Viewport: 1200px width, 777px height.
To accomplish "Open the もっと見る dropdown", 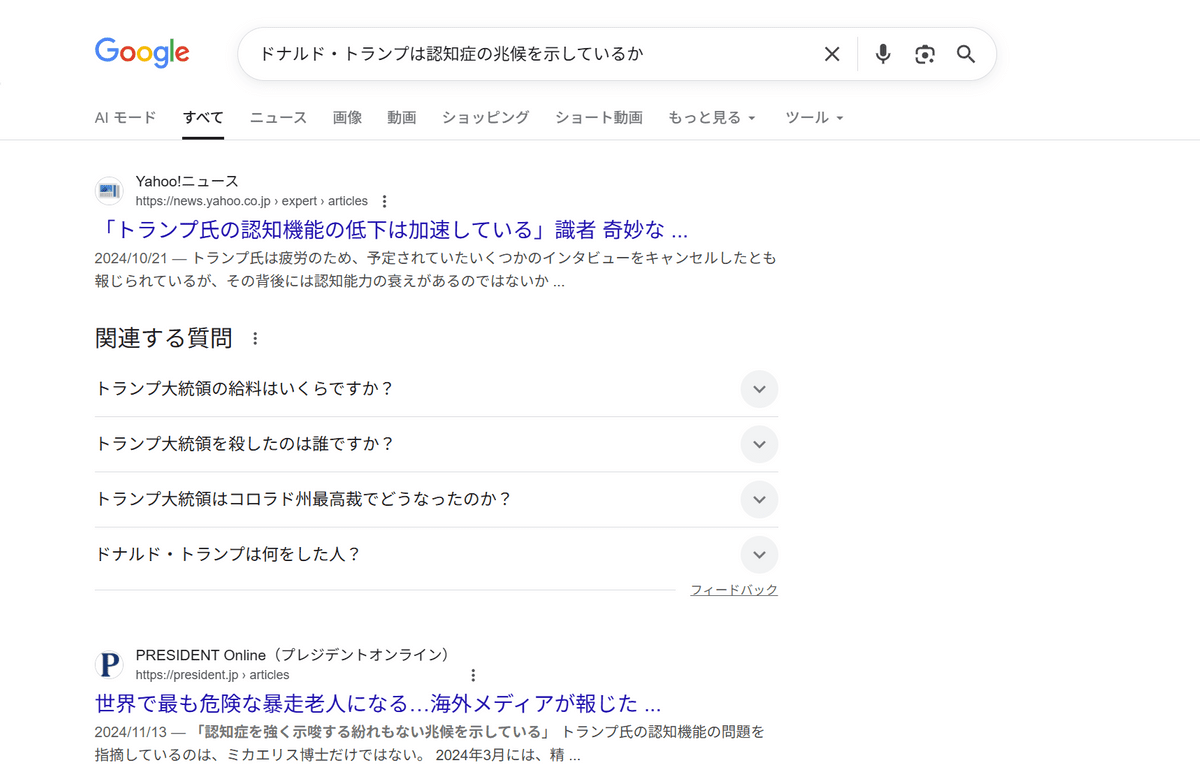I will pyautogui.click(x=712, y=118).
